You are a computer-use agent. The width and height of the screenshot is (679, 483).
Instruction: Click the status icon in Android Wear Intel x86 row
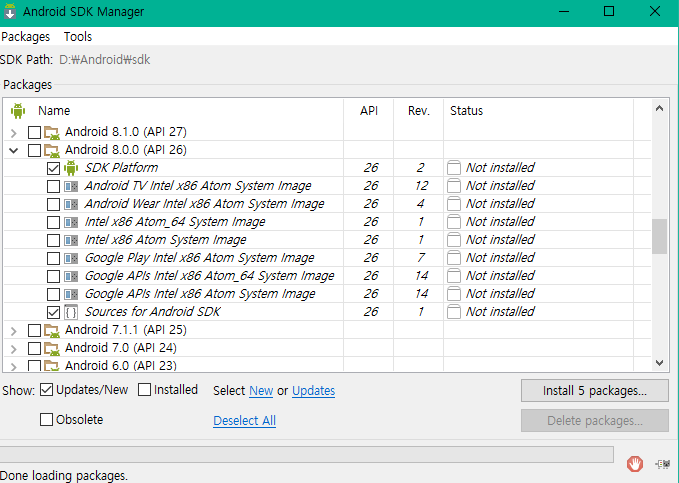[x=453, y=204]
